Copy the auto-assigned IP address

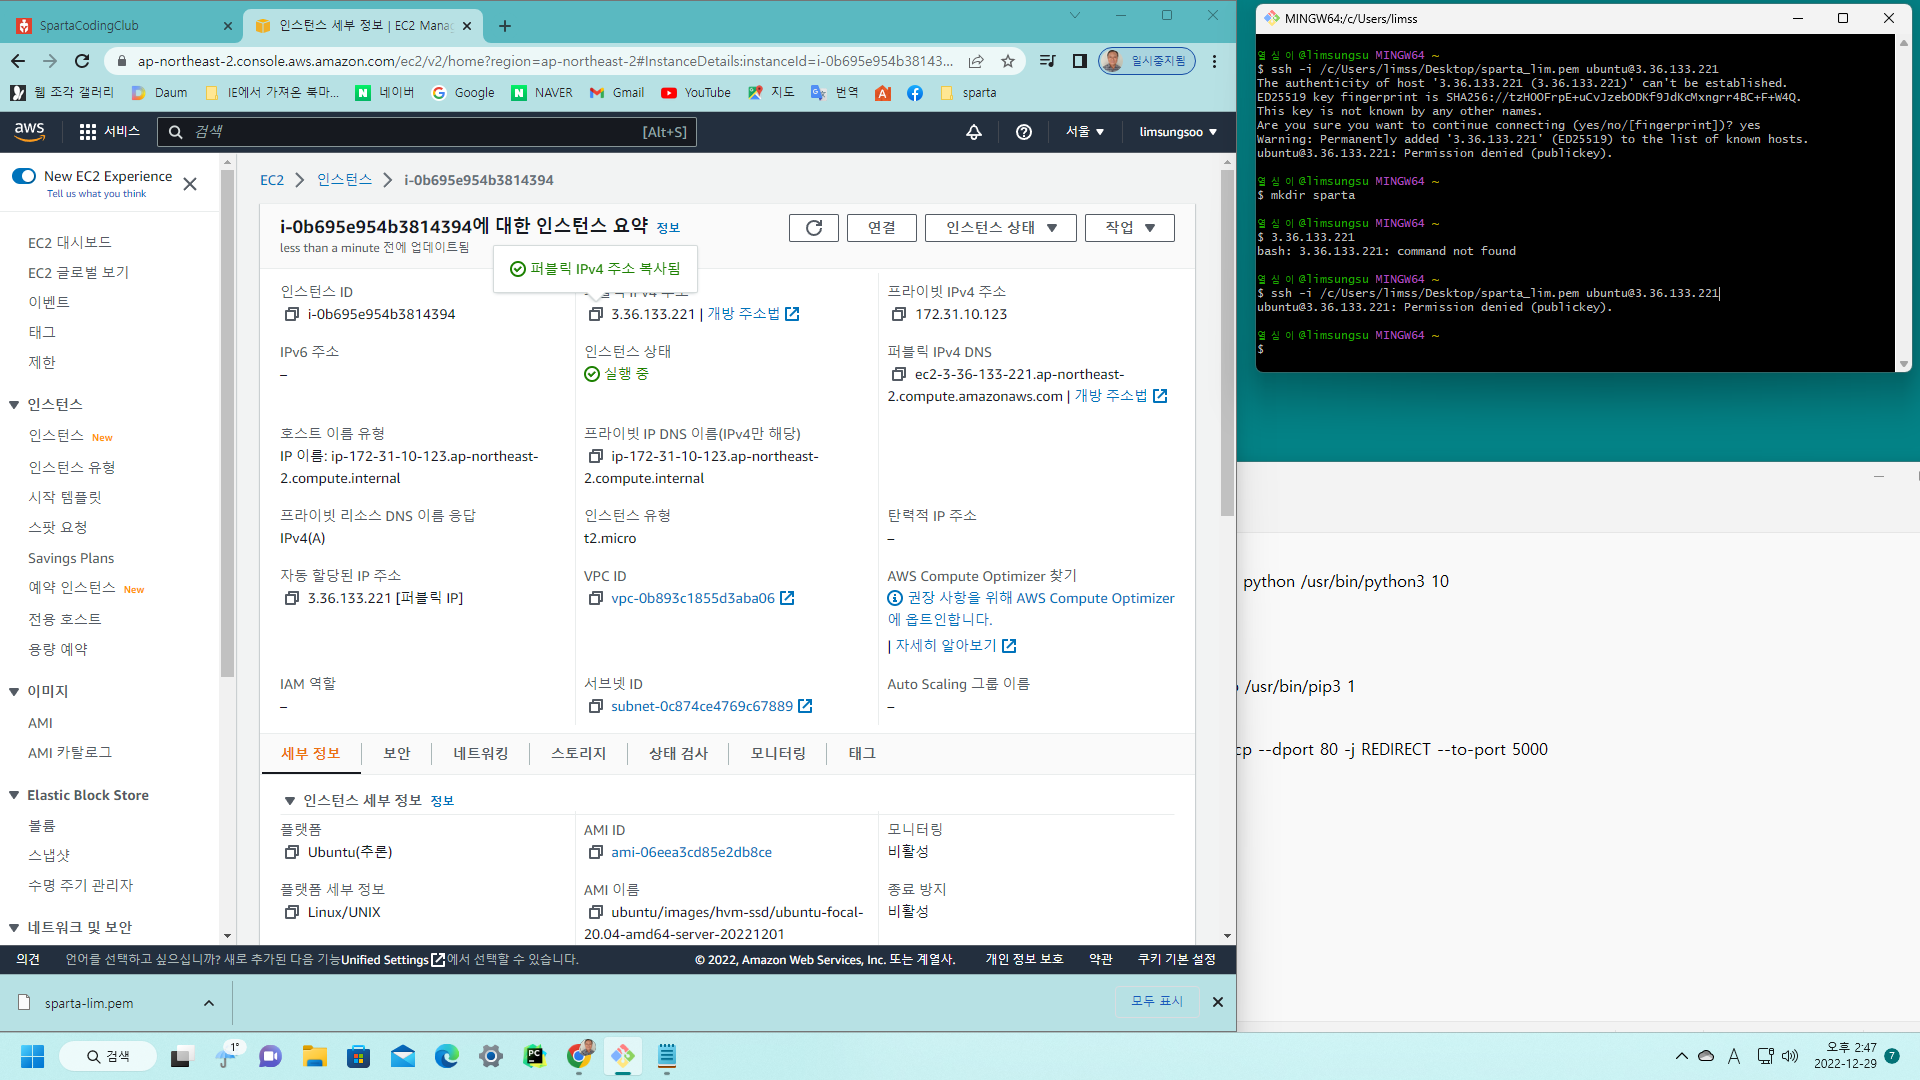(292, 598)
